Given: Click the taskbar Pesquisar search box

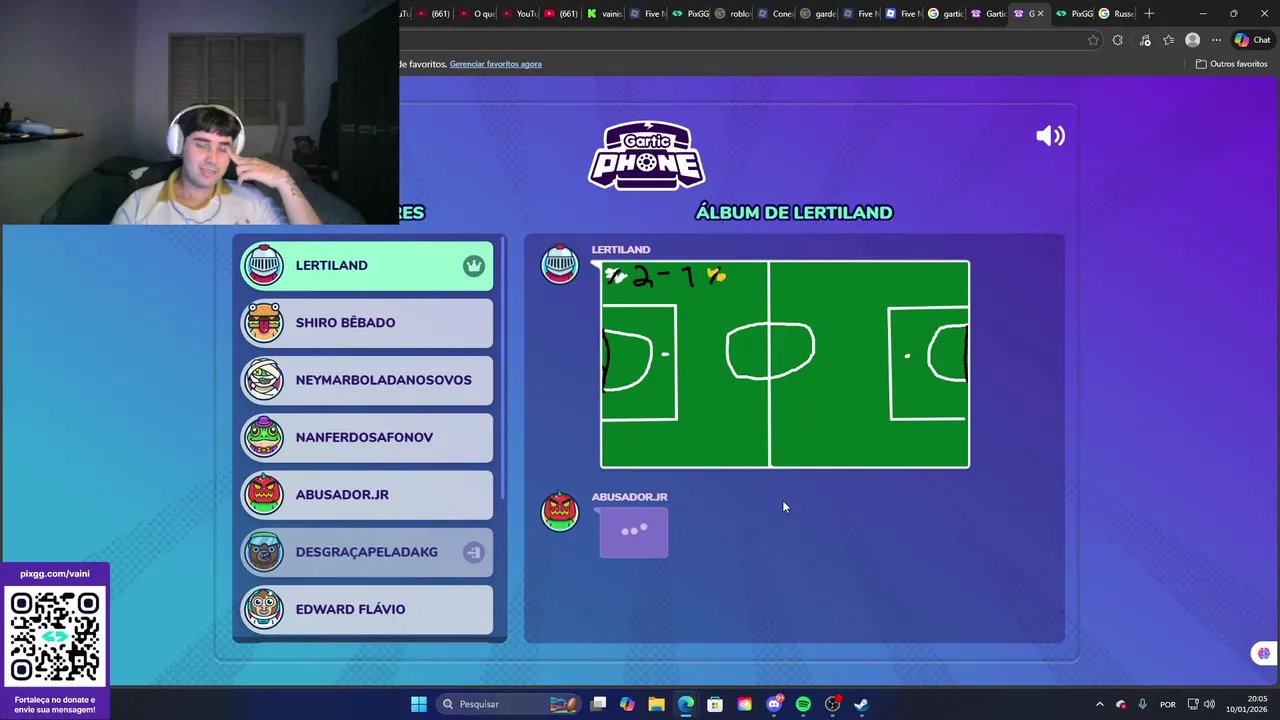Looking at the screenshot, I should point(508,704).
